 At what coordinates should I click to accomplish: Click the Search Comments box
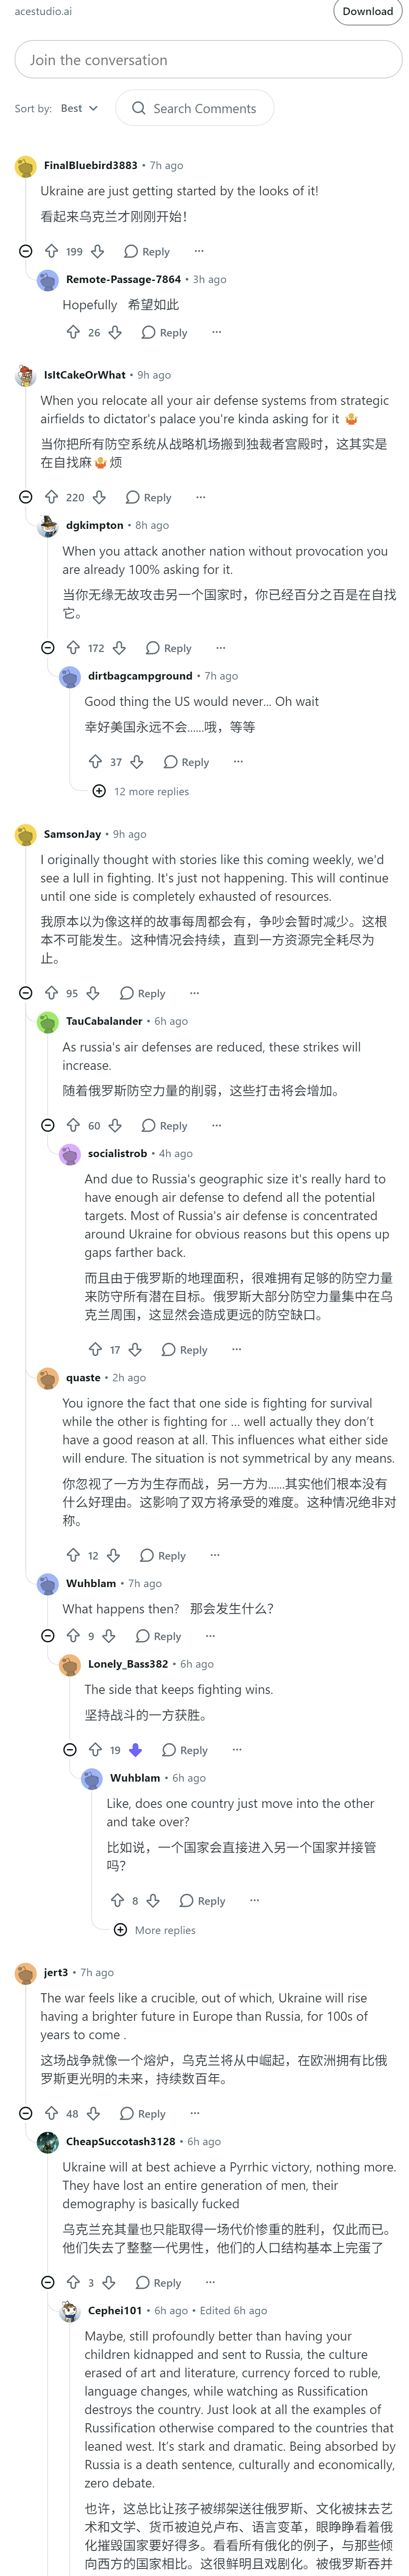(x=195, y=108)
